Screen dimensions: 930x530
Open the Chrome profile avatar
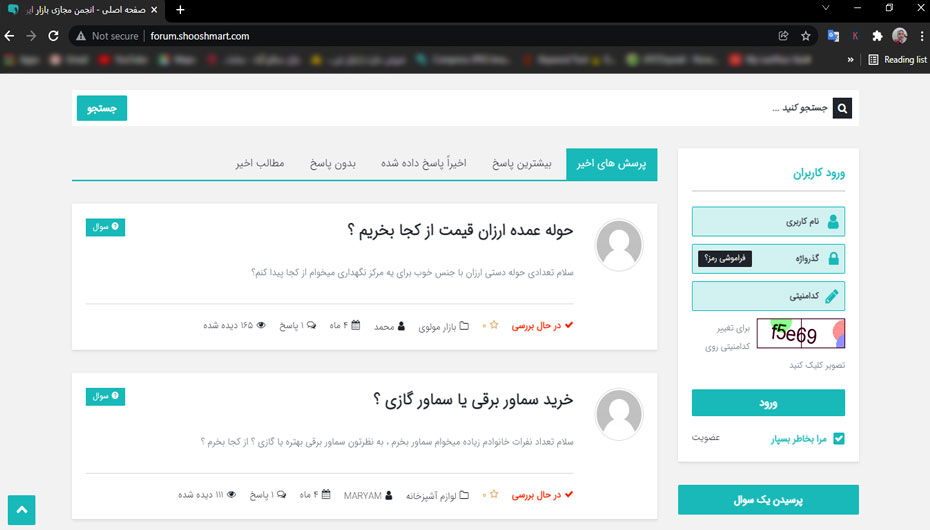[900, 36]
